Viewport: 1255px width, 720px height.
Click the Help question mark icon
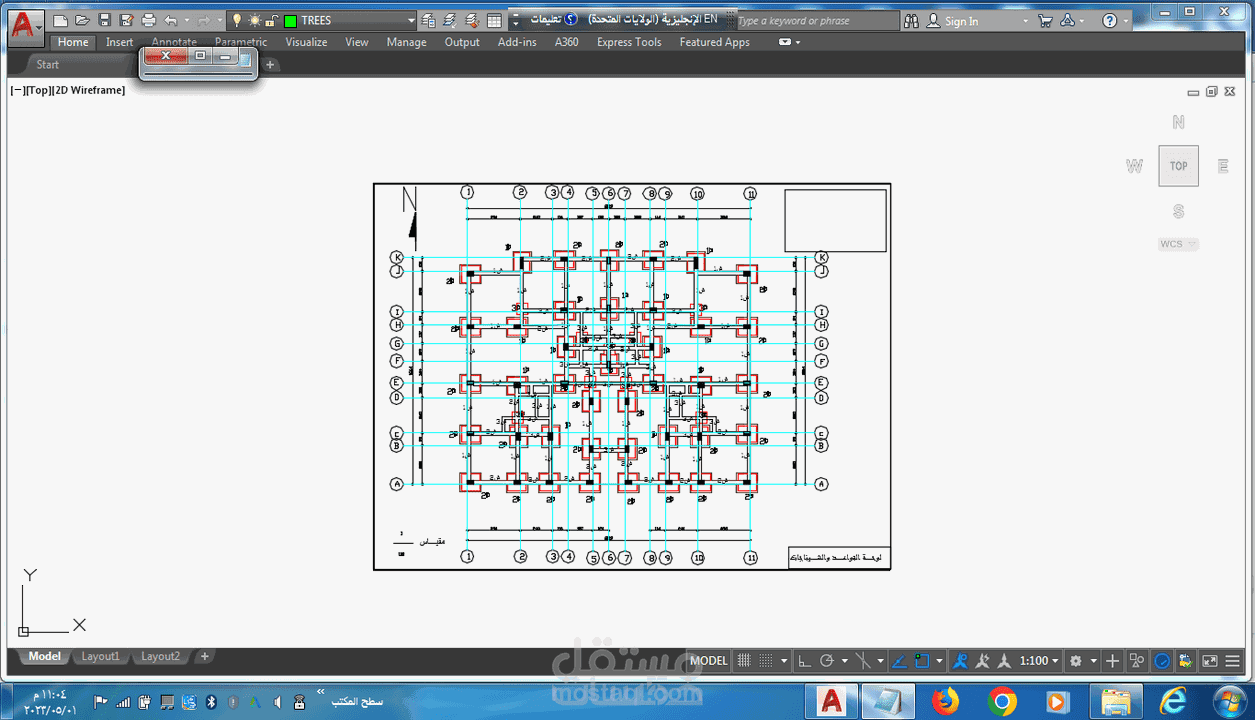pos(1110,20)
